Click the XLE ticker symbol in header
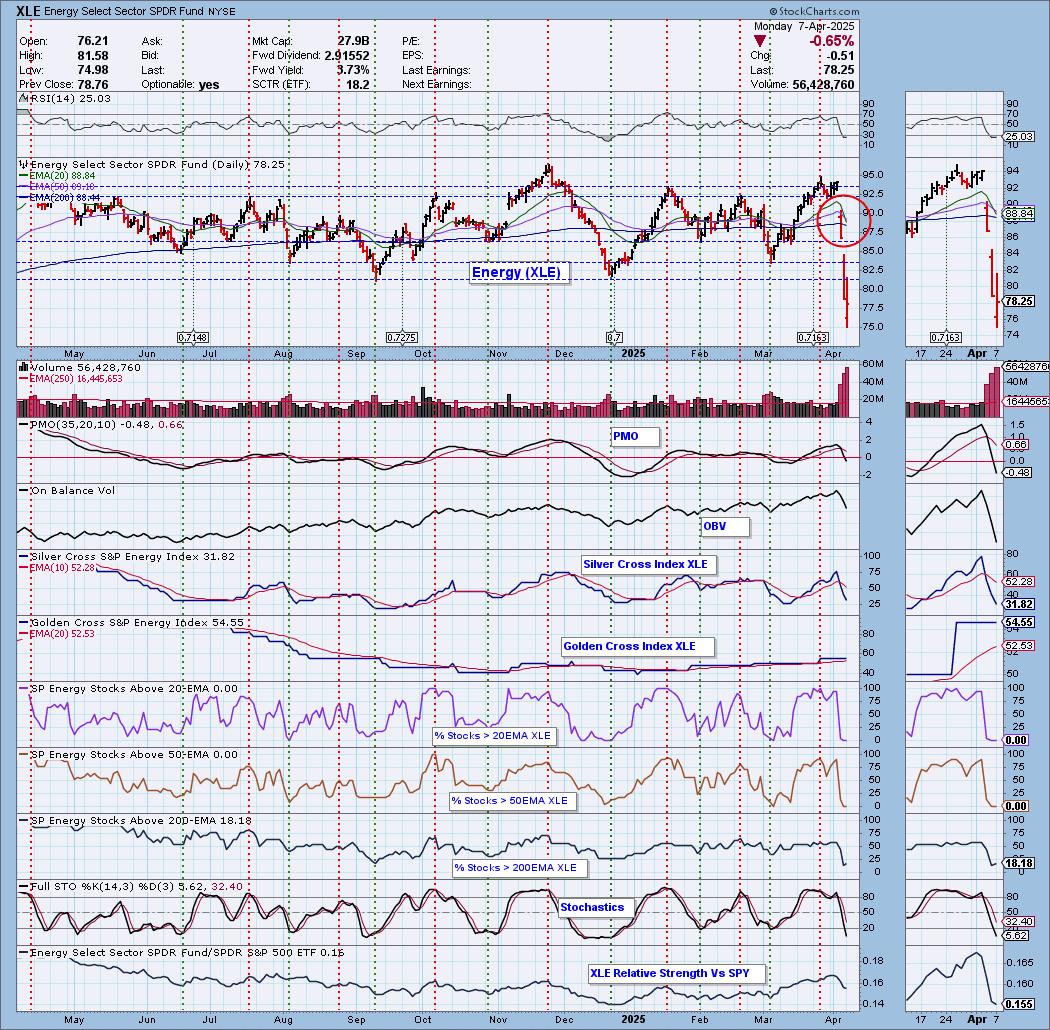1050x1030 pixels. click(x=29, y=11)
